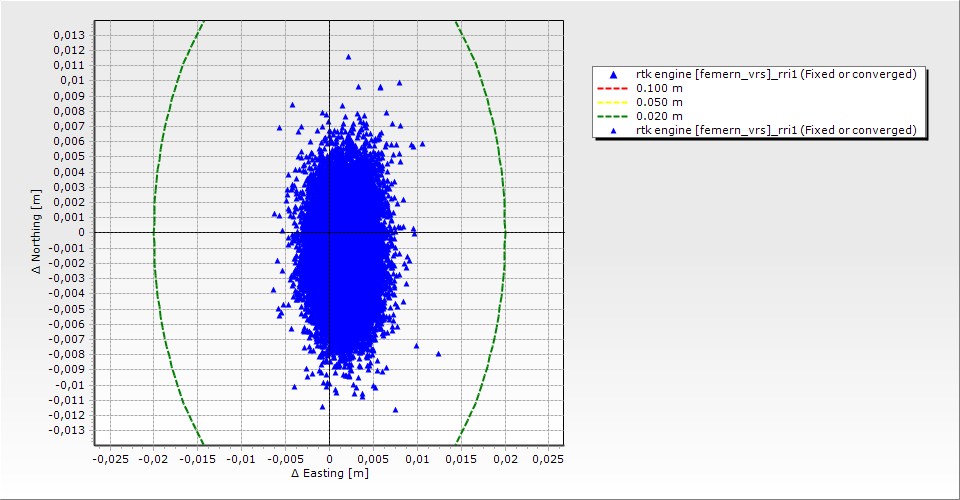Click the -0,013 tick label on vertical axis
Viewport: 960px width, 500px height.
click(x=65, y=430)
